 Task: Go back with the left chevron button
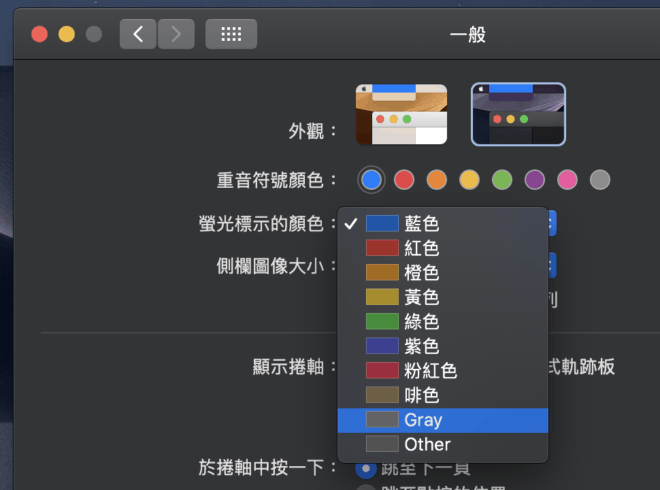[138, 34]
